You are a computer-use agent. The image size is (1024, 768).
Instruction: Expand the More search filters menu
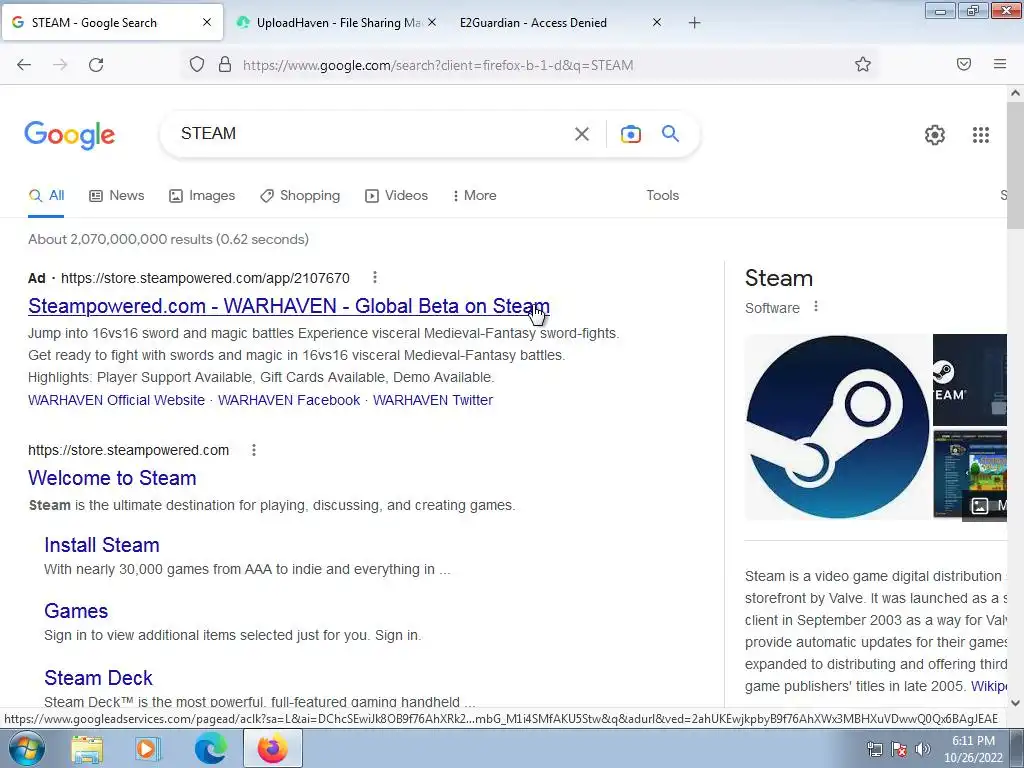[x=475, y=195]
